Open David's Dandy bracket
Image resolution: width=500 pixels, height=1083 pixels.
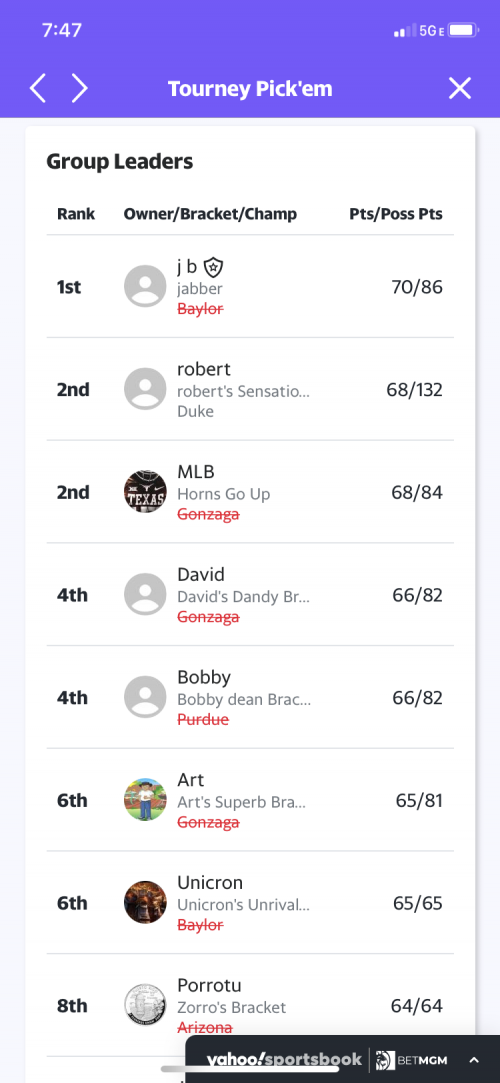(x=243, y=597)
